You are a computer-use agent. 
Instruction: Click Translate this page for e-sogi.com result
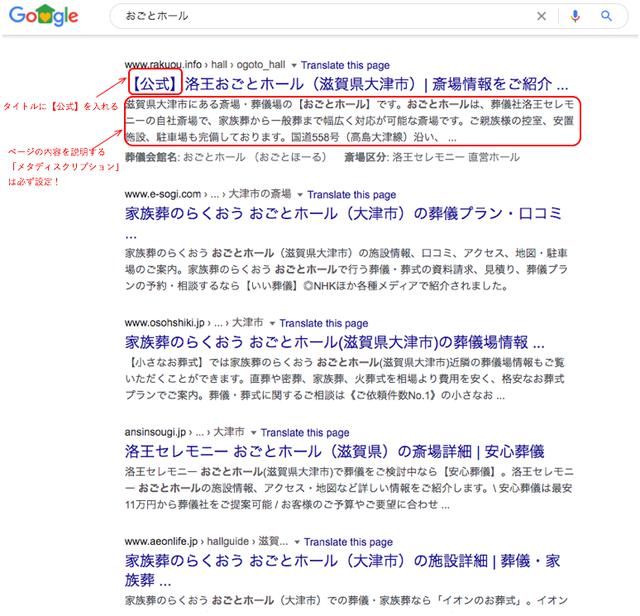coord(351,195)
